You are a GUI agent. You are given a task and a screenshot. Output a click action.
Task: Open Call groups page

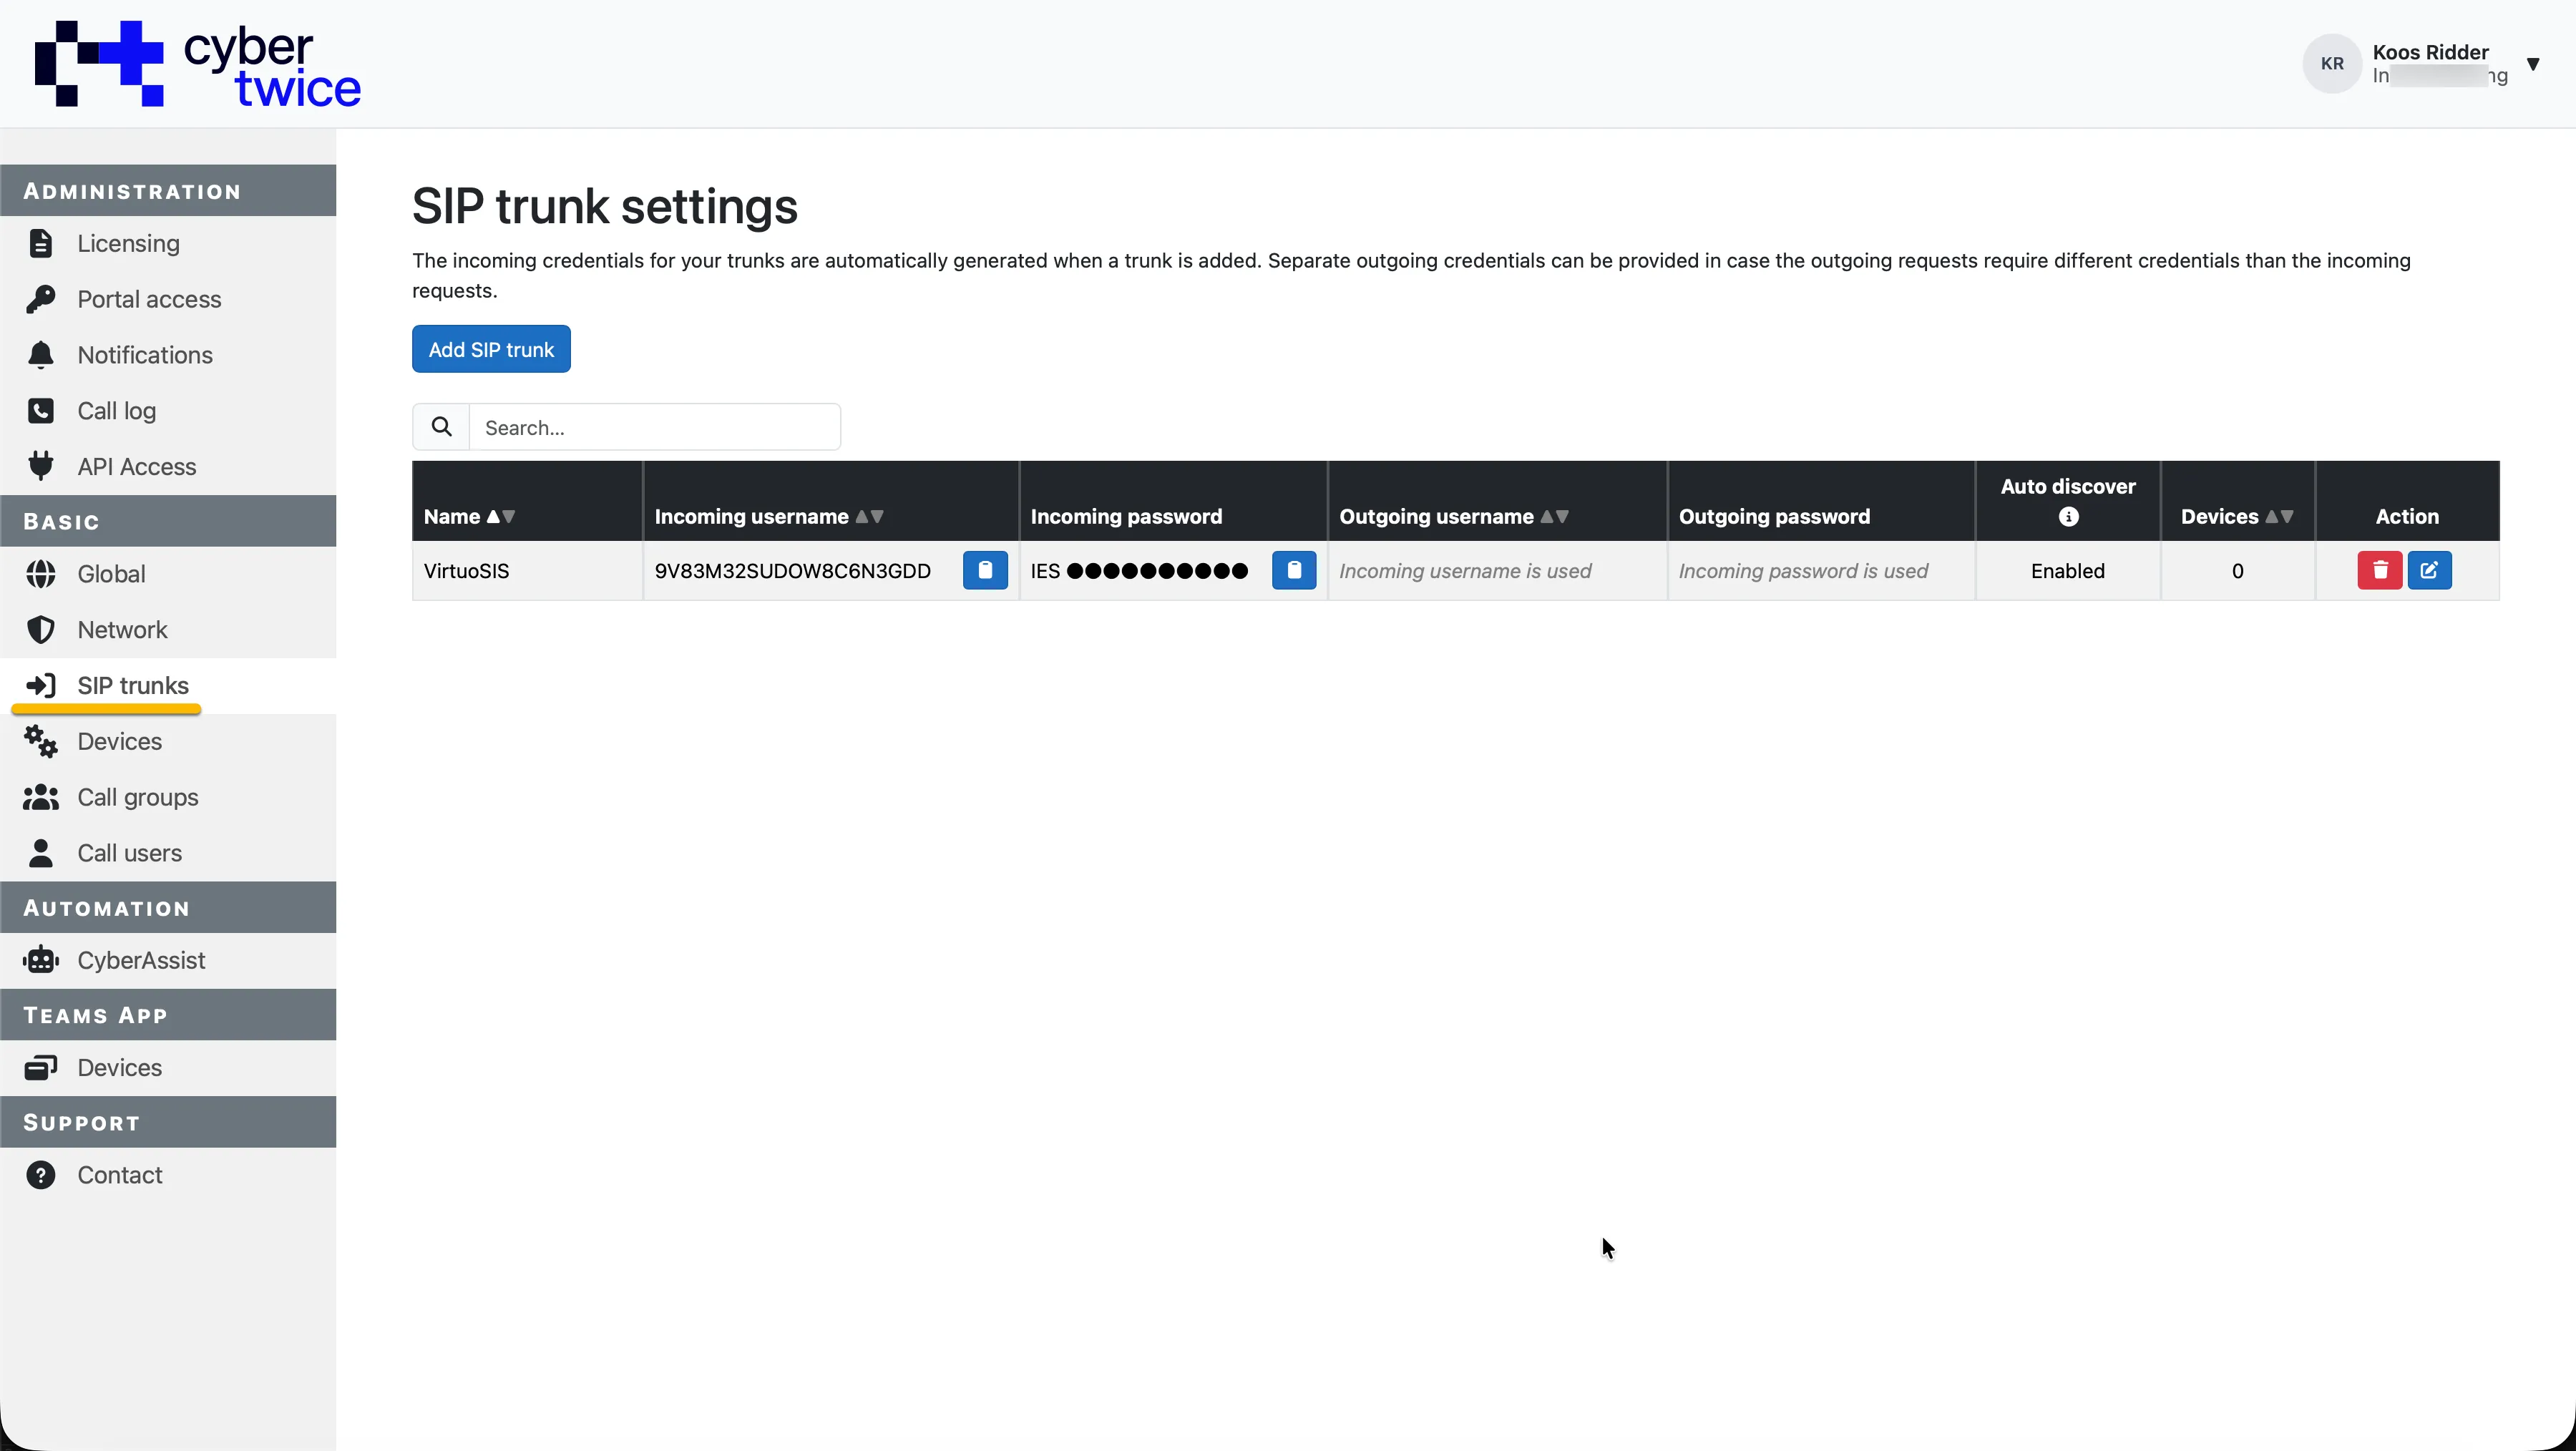pyautogui.click(x=168, y=798)
